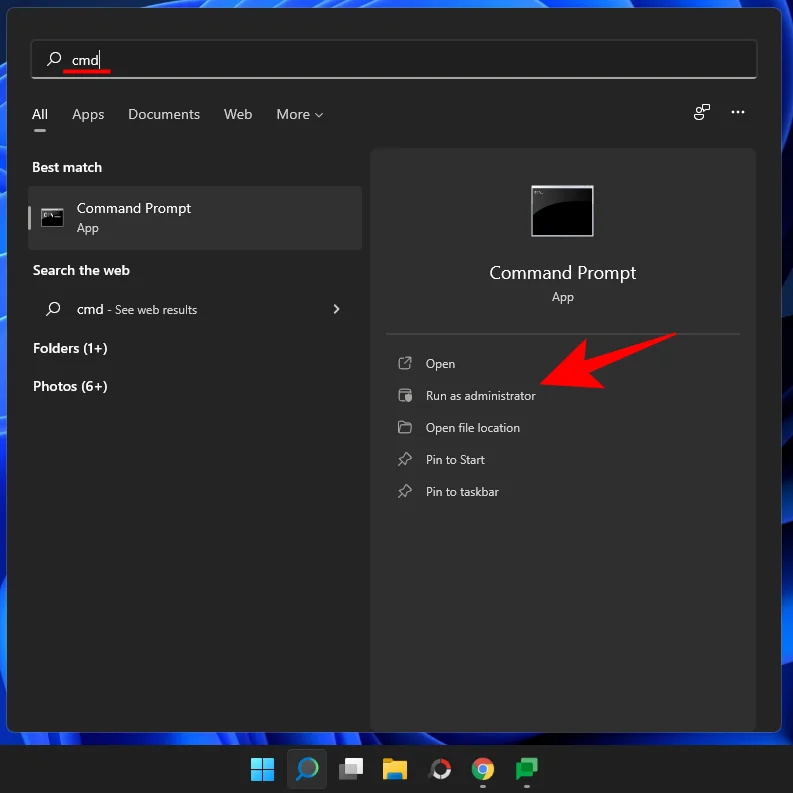This screenshot has height=793, width=793.
Task: Click Pin to taskbar
Action: coord(462,492)
